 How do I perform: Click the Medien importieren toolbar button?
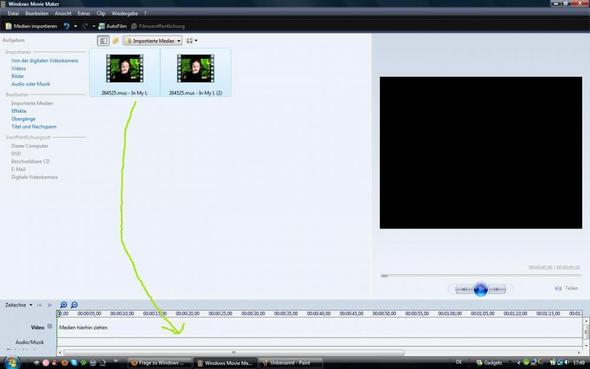[31, 26]
